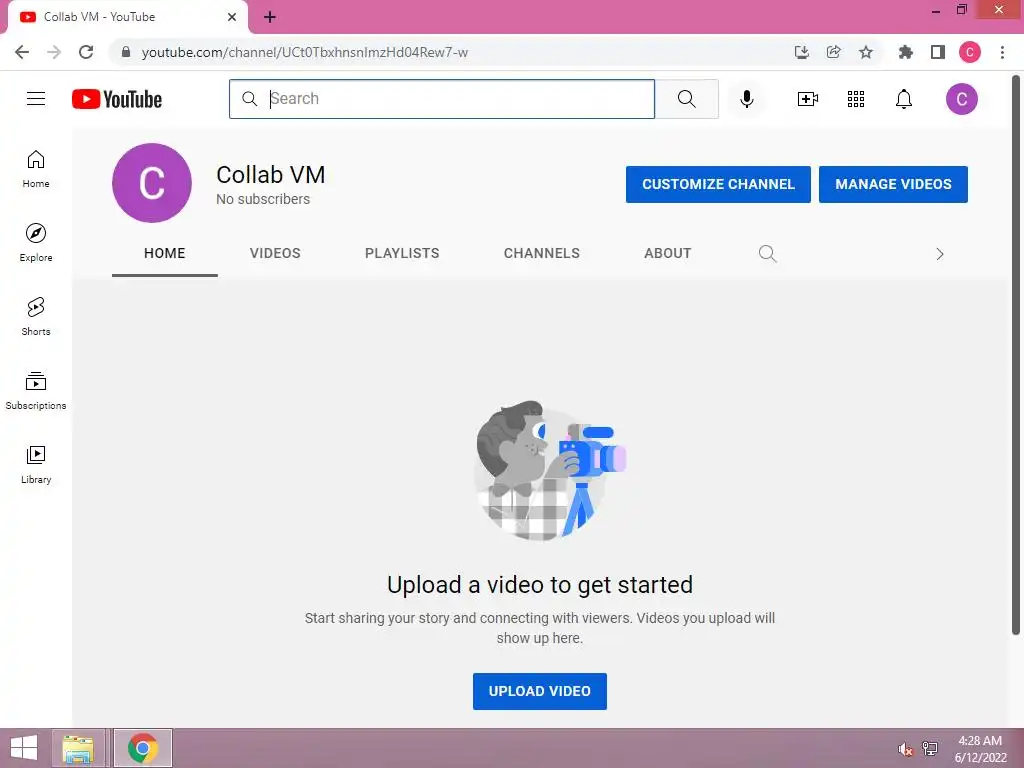Image resolution: width=1024 pixels, height=768 pixels.
Task: Open the Create video camera icon
Action: (x=808, y=99)
